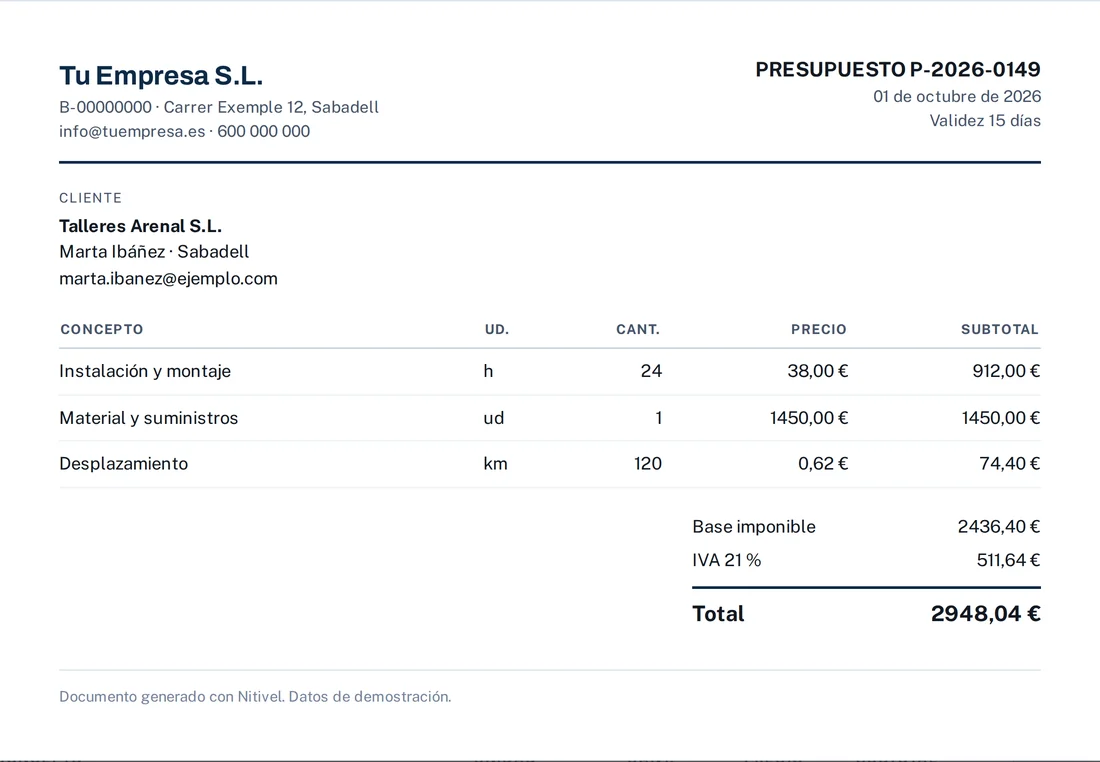
Task: Click the Validez 15 días text
Action: click(985, 121)
